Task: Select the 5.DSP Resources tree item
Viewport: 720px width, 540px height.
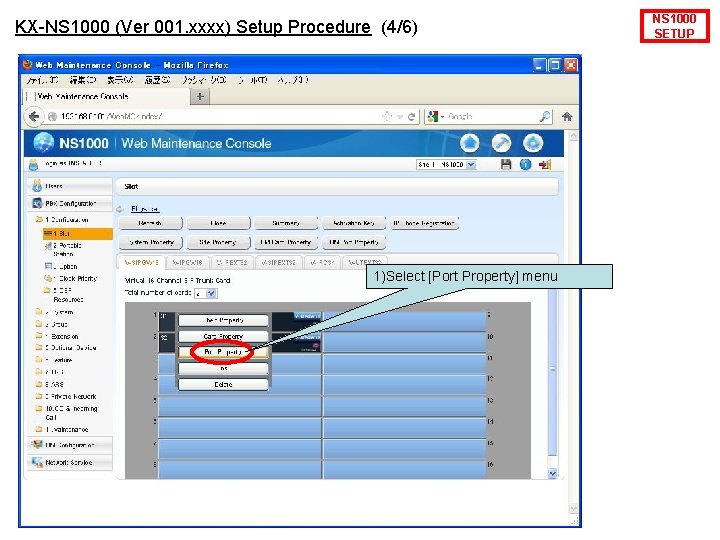Action: click(x=64, y=295)
